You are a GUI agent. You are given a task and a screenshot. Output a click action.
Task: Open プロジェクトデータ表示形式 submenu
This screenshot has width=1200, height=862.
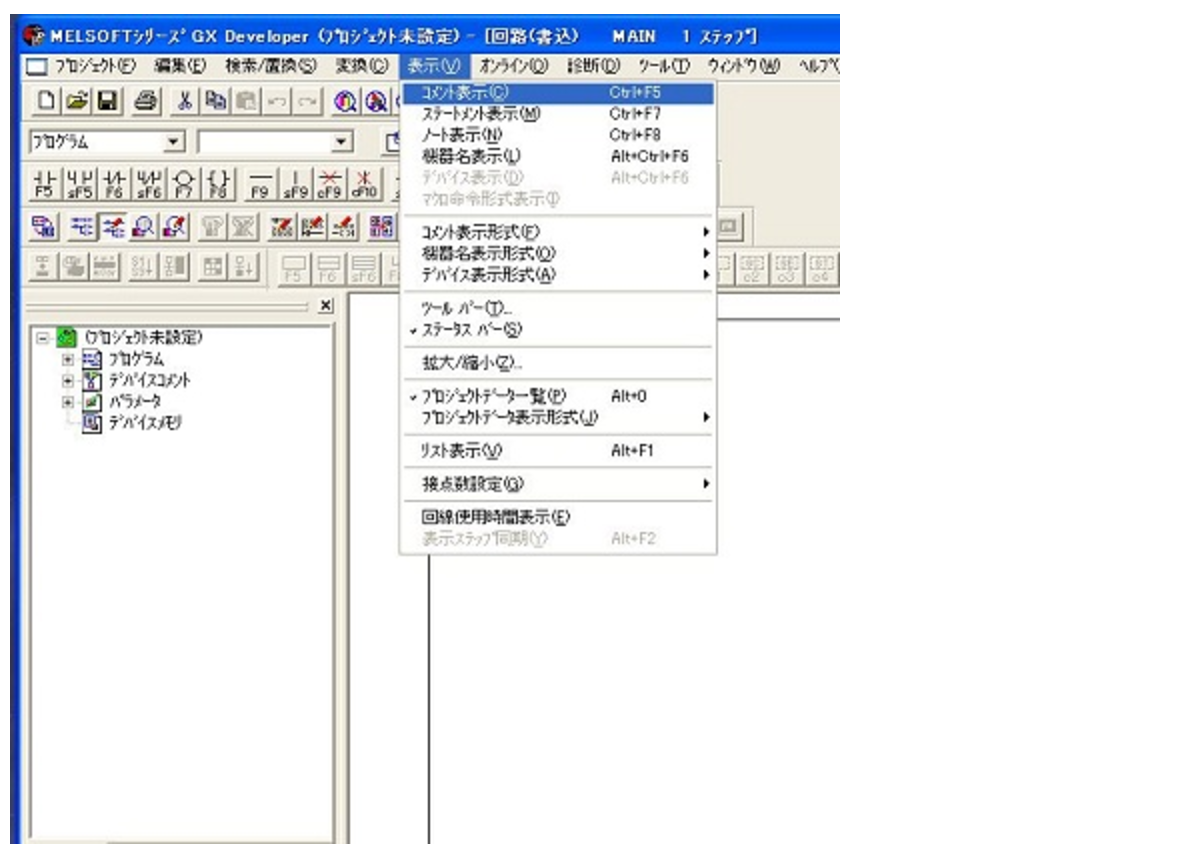point(559,417)
